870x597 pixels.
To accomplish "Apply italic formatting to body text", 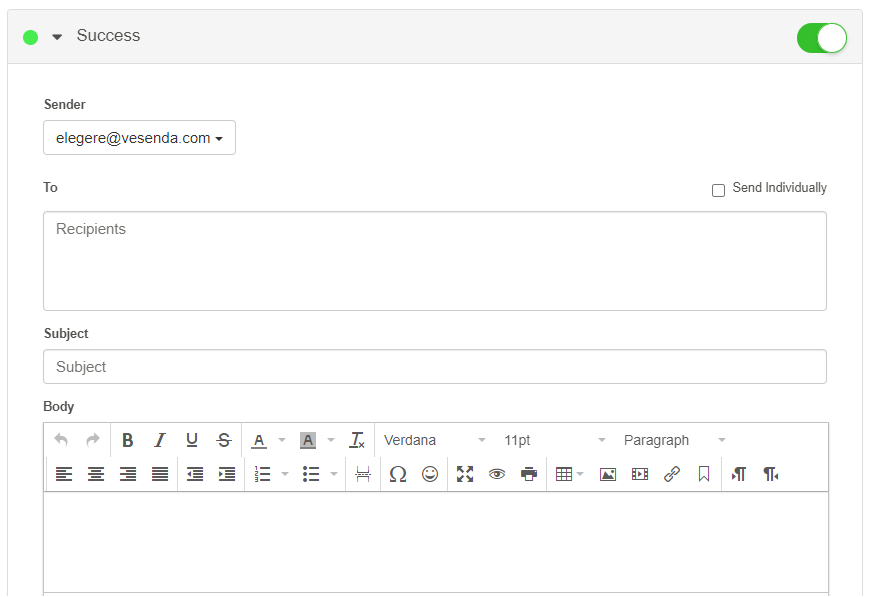I will 160,440.
